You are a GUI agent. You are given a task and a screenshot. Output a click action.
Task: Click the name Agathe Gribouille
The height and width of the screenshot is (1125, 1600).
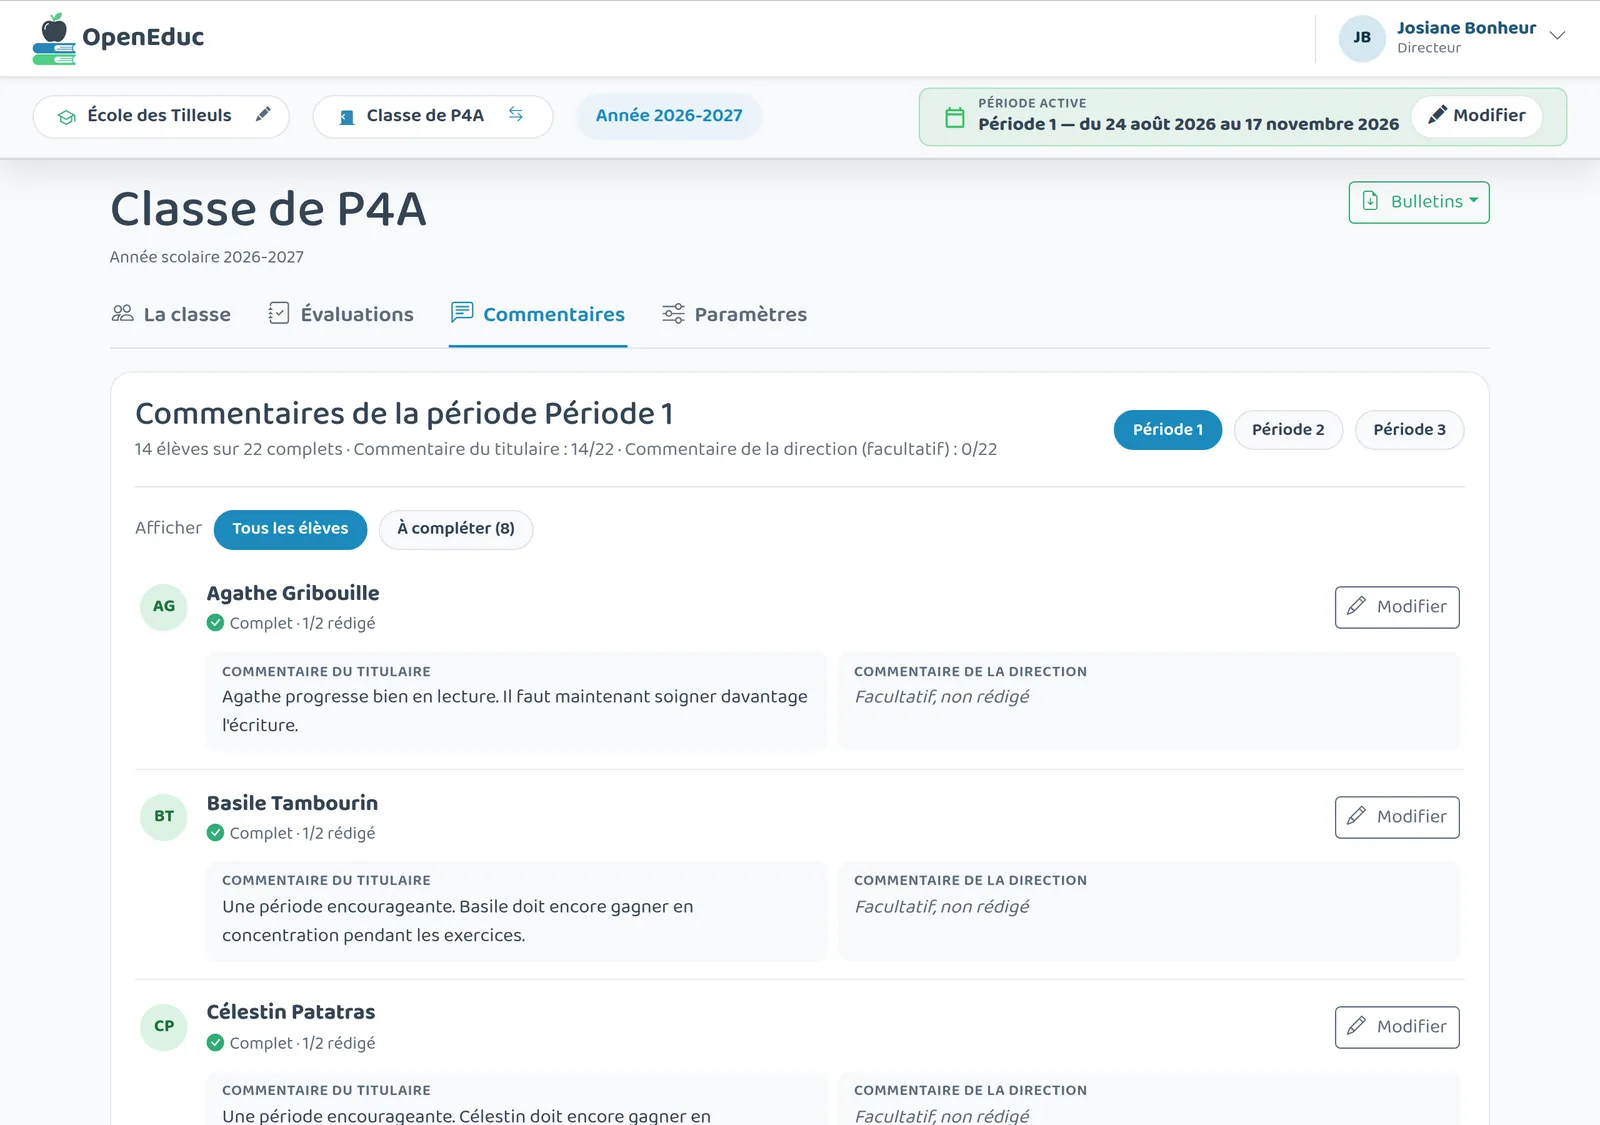pyautogui.click(x=293, y=593)
